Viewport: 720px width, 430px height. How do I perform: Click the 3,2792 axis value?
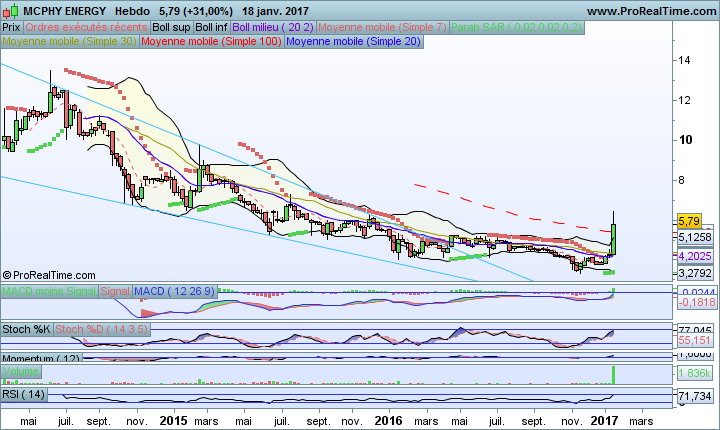[695, 273]
